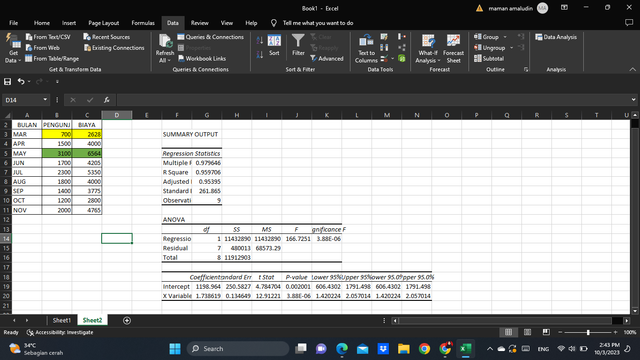Open Recent Sources
The image size is (640, 360).
pyautogui.click(x=107, y=37)
